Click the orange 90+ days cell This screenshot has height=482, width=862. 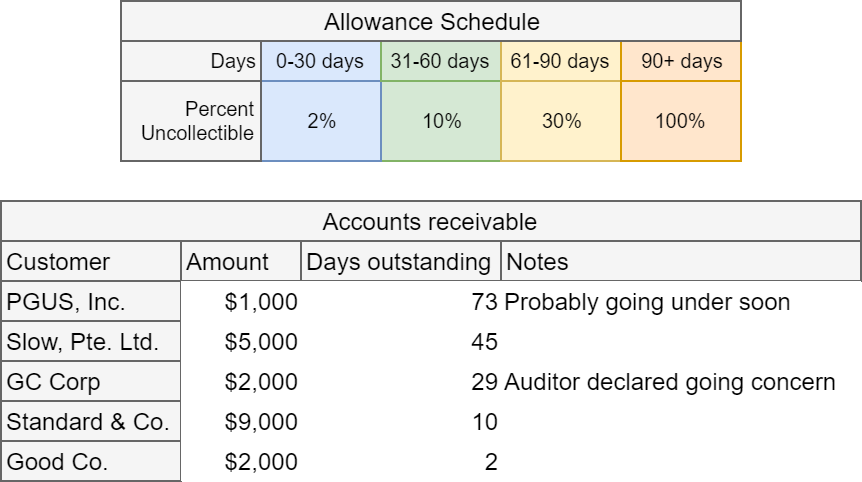coord(680,61)
